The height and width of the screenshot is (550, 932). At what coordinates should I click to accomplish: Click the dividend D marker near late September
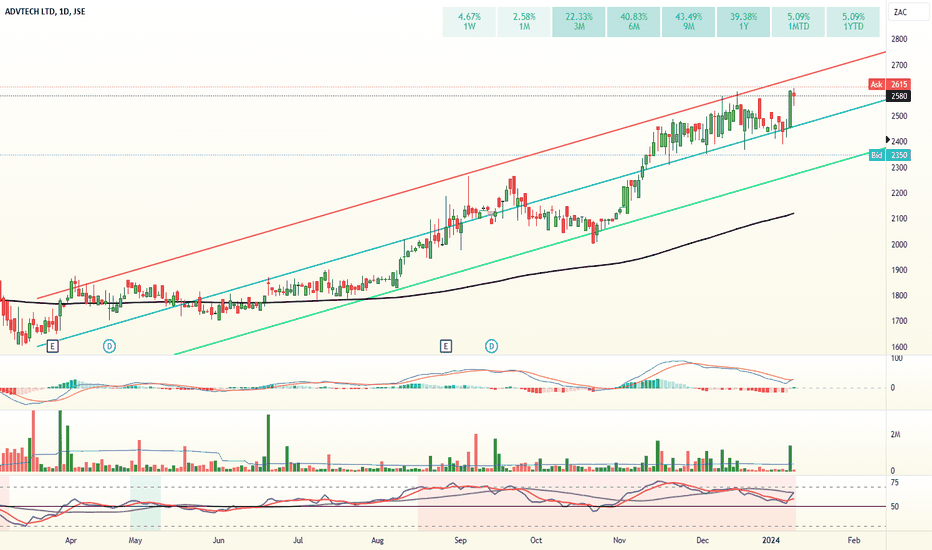[x=491, y=346]
